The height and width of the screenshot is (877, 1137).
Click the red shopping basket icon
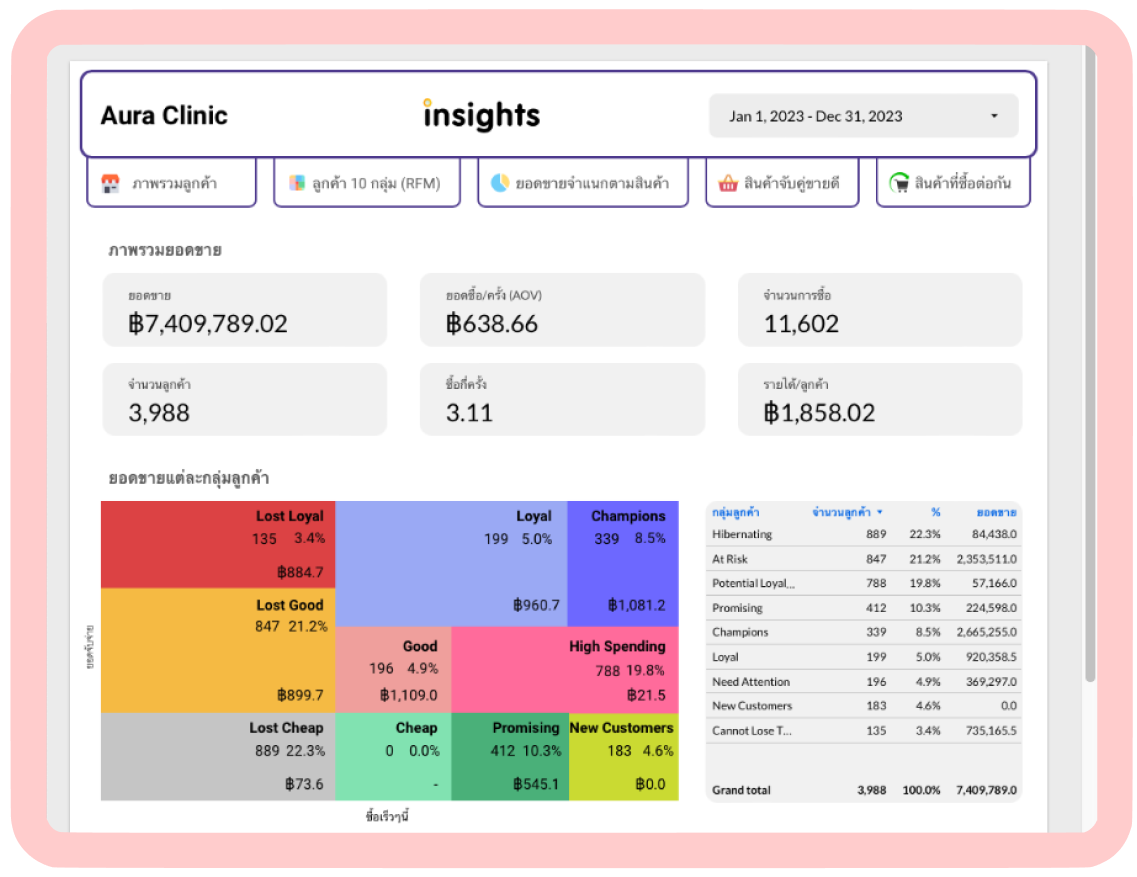click(x=727, y=183)
